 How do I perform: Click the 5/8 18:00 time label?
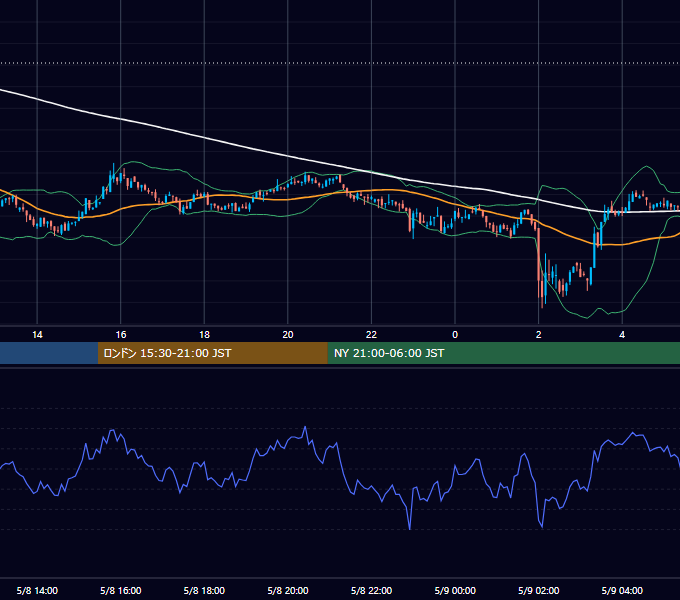pos(204,590)
